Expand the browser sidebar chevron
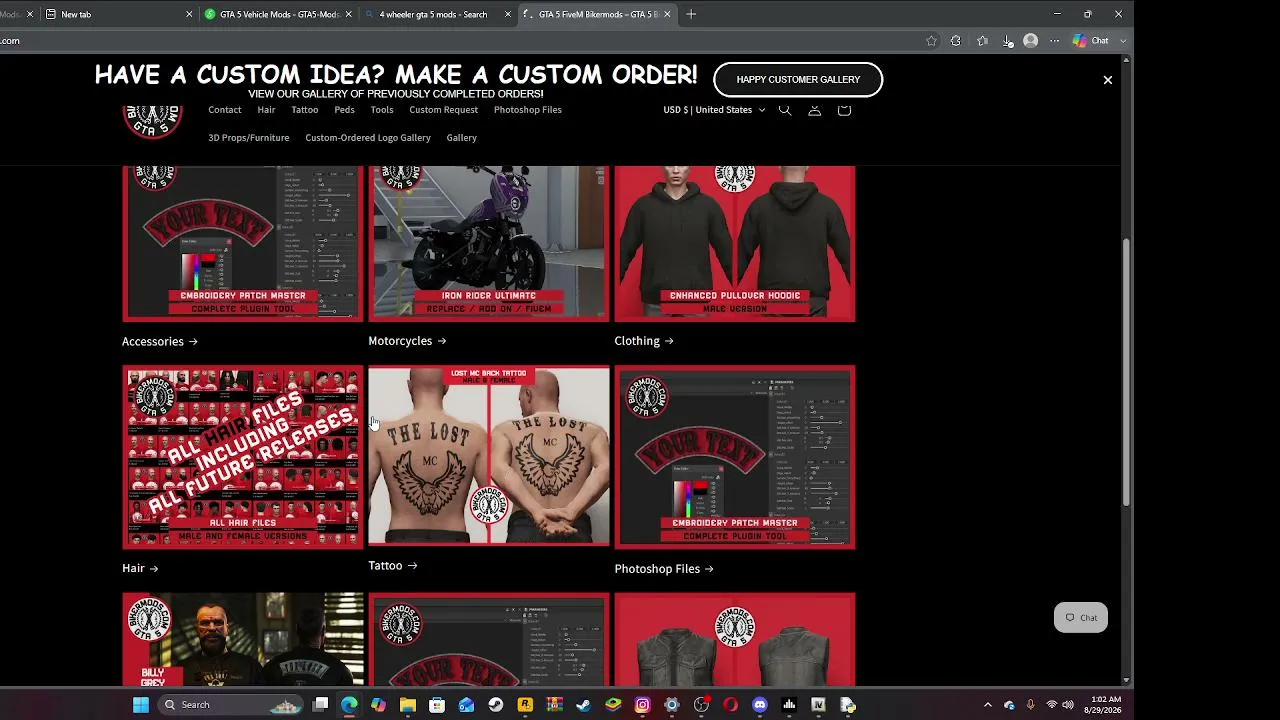Screen dimensions: 1280x720 [x=1125, y=41]
